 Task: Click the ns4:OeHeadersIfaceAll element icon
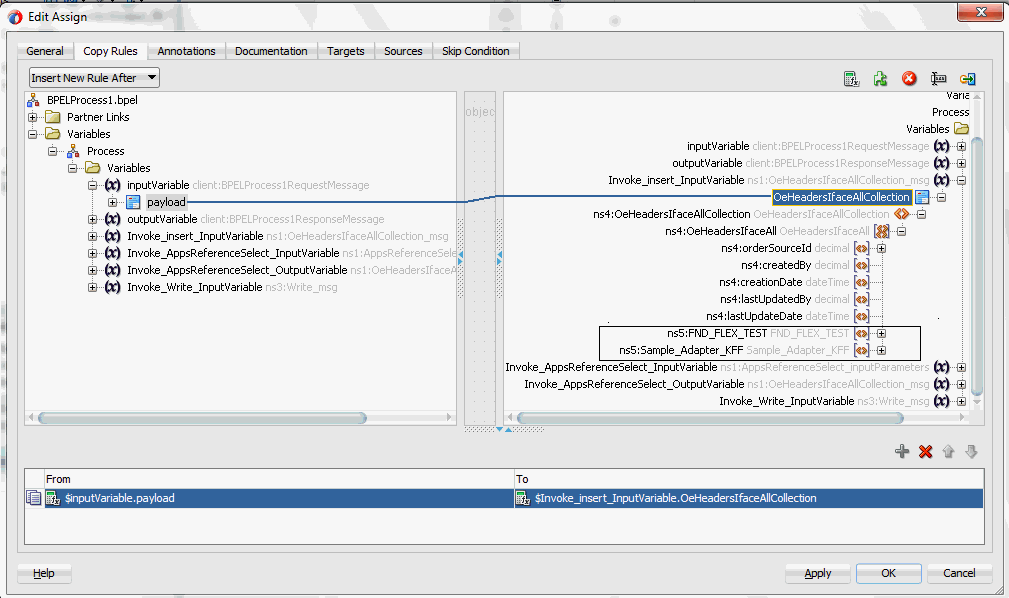pos(882,231)
